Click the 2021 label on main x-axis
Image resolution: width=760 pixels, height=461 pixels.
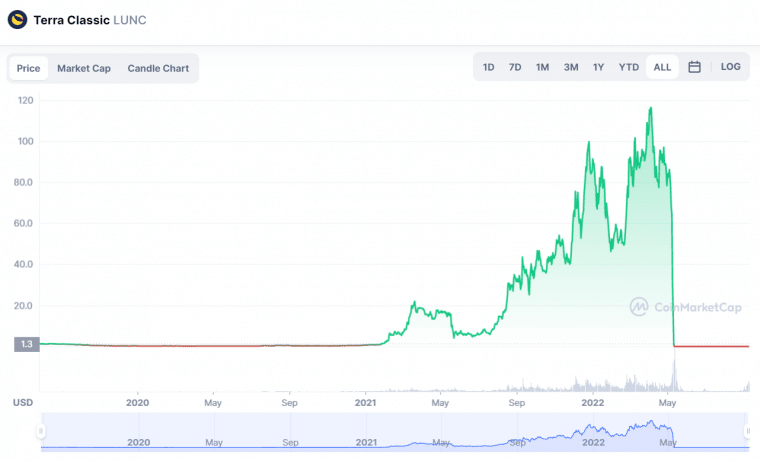pos(365,402)
